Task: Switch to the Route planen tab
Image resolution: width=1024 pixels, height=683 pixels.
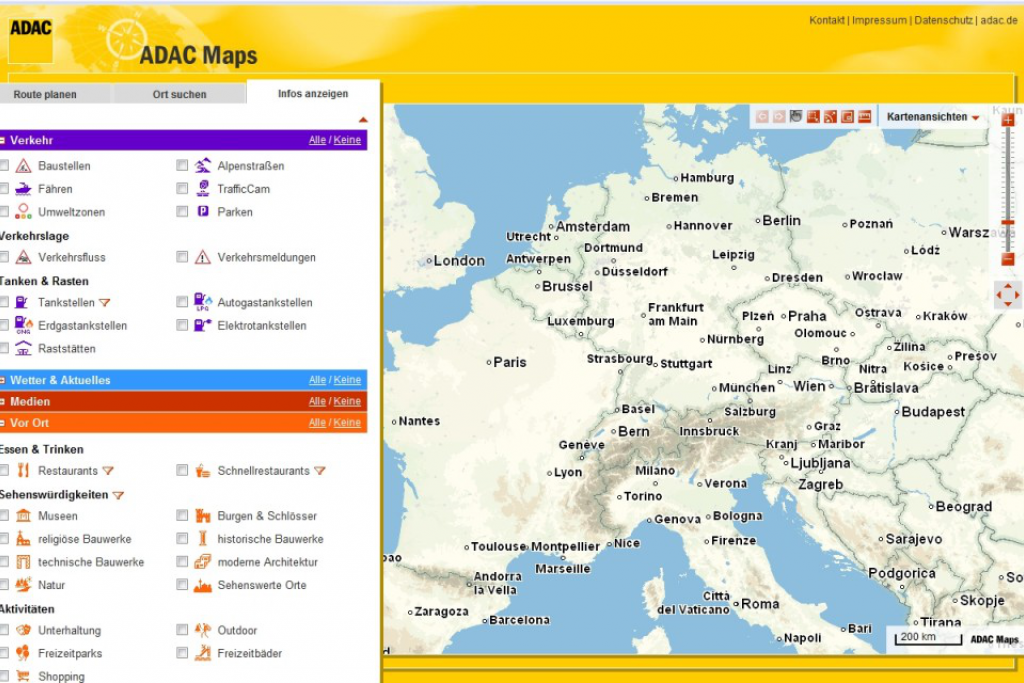Action: coord(45,95)
